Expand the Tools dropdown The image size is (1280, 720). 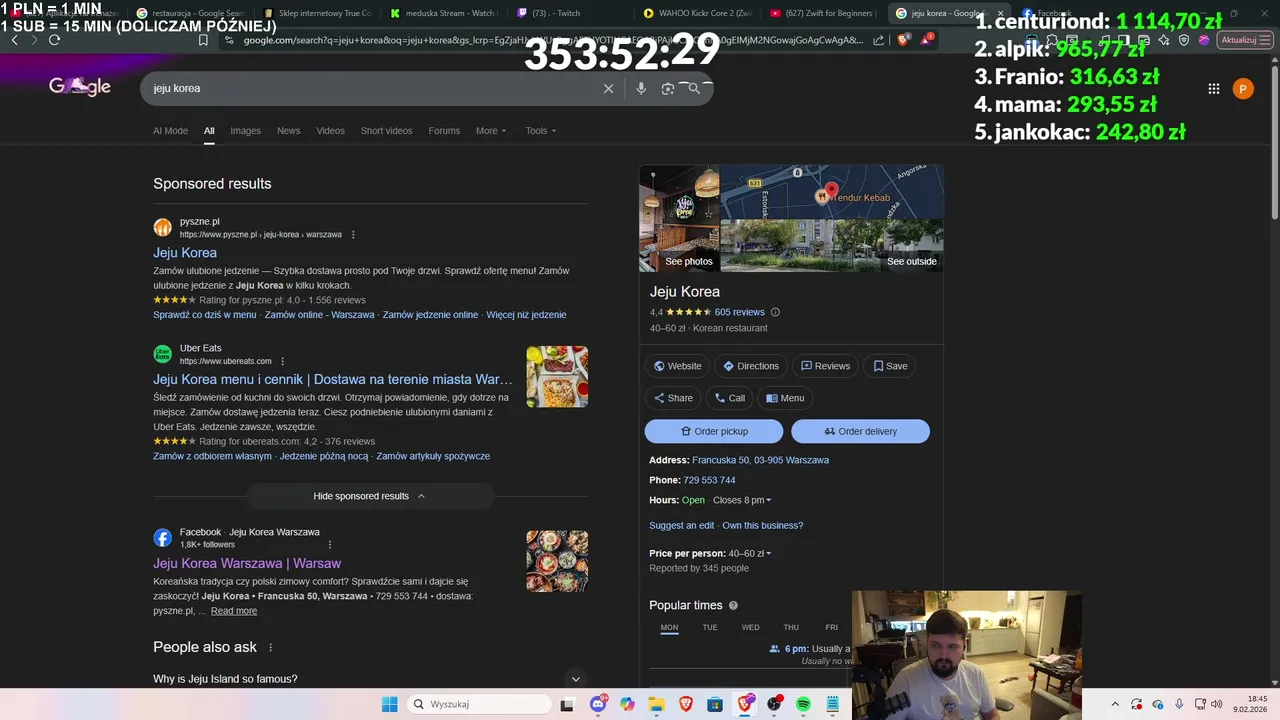point(541,131)
